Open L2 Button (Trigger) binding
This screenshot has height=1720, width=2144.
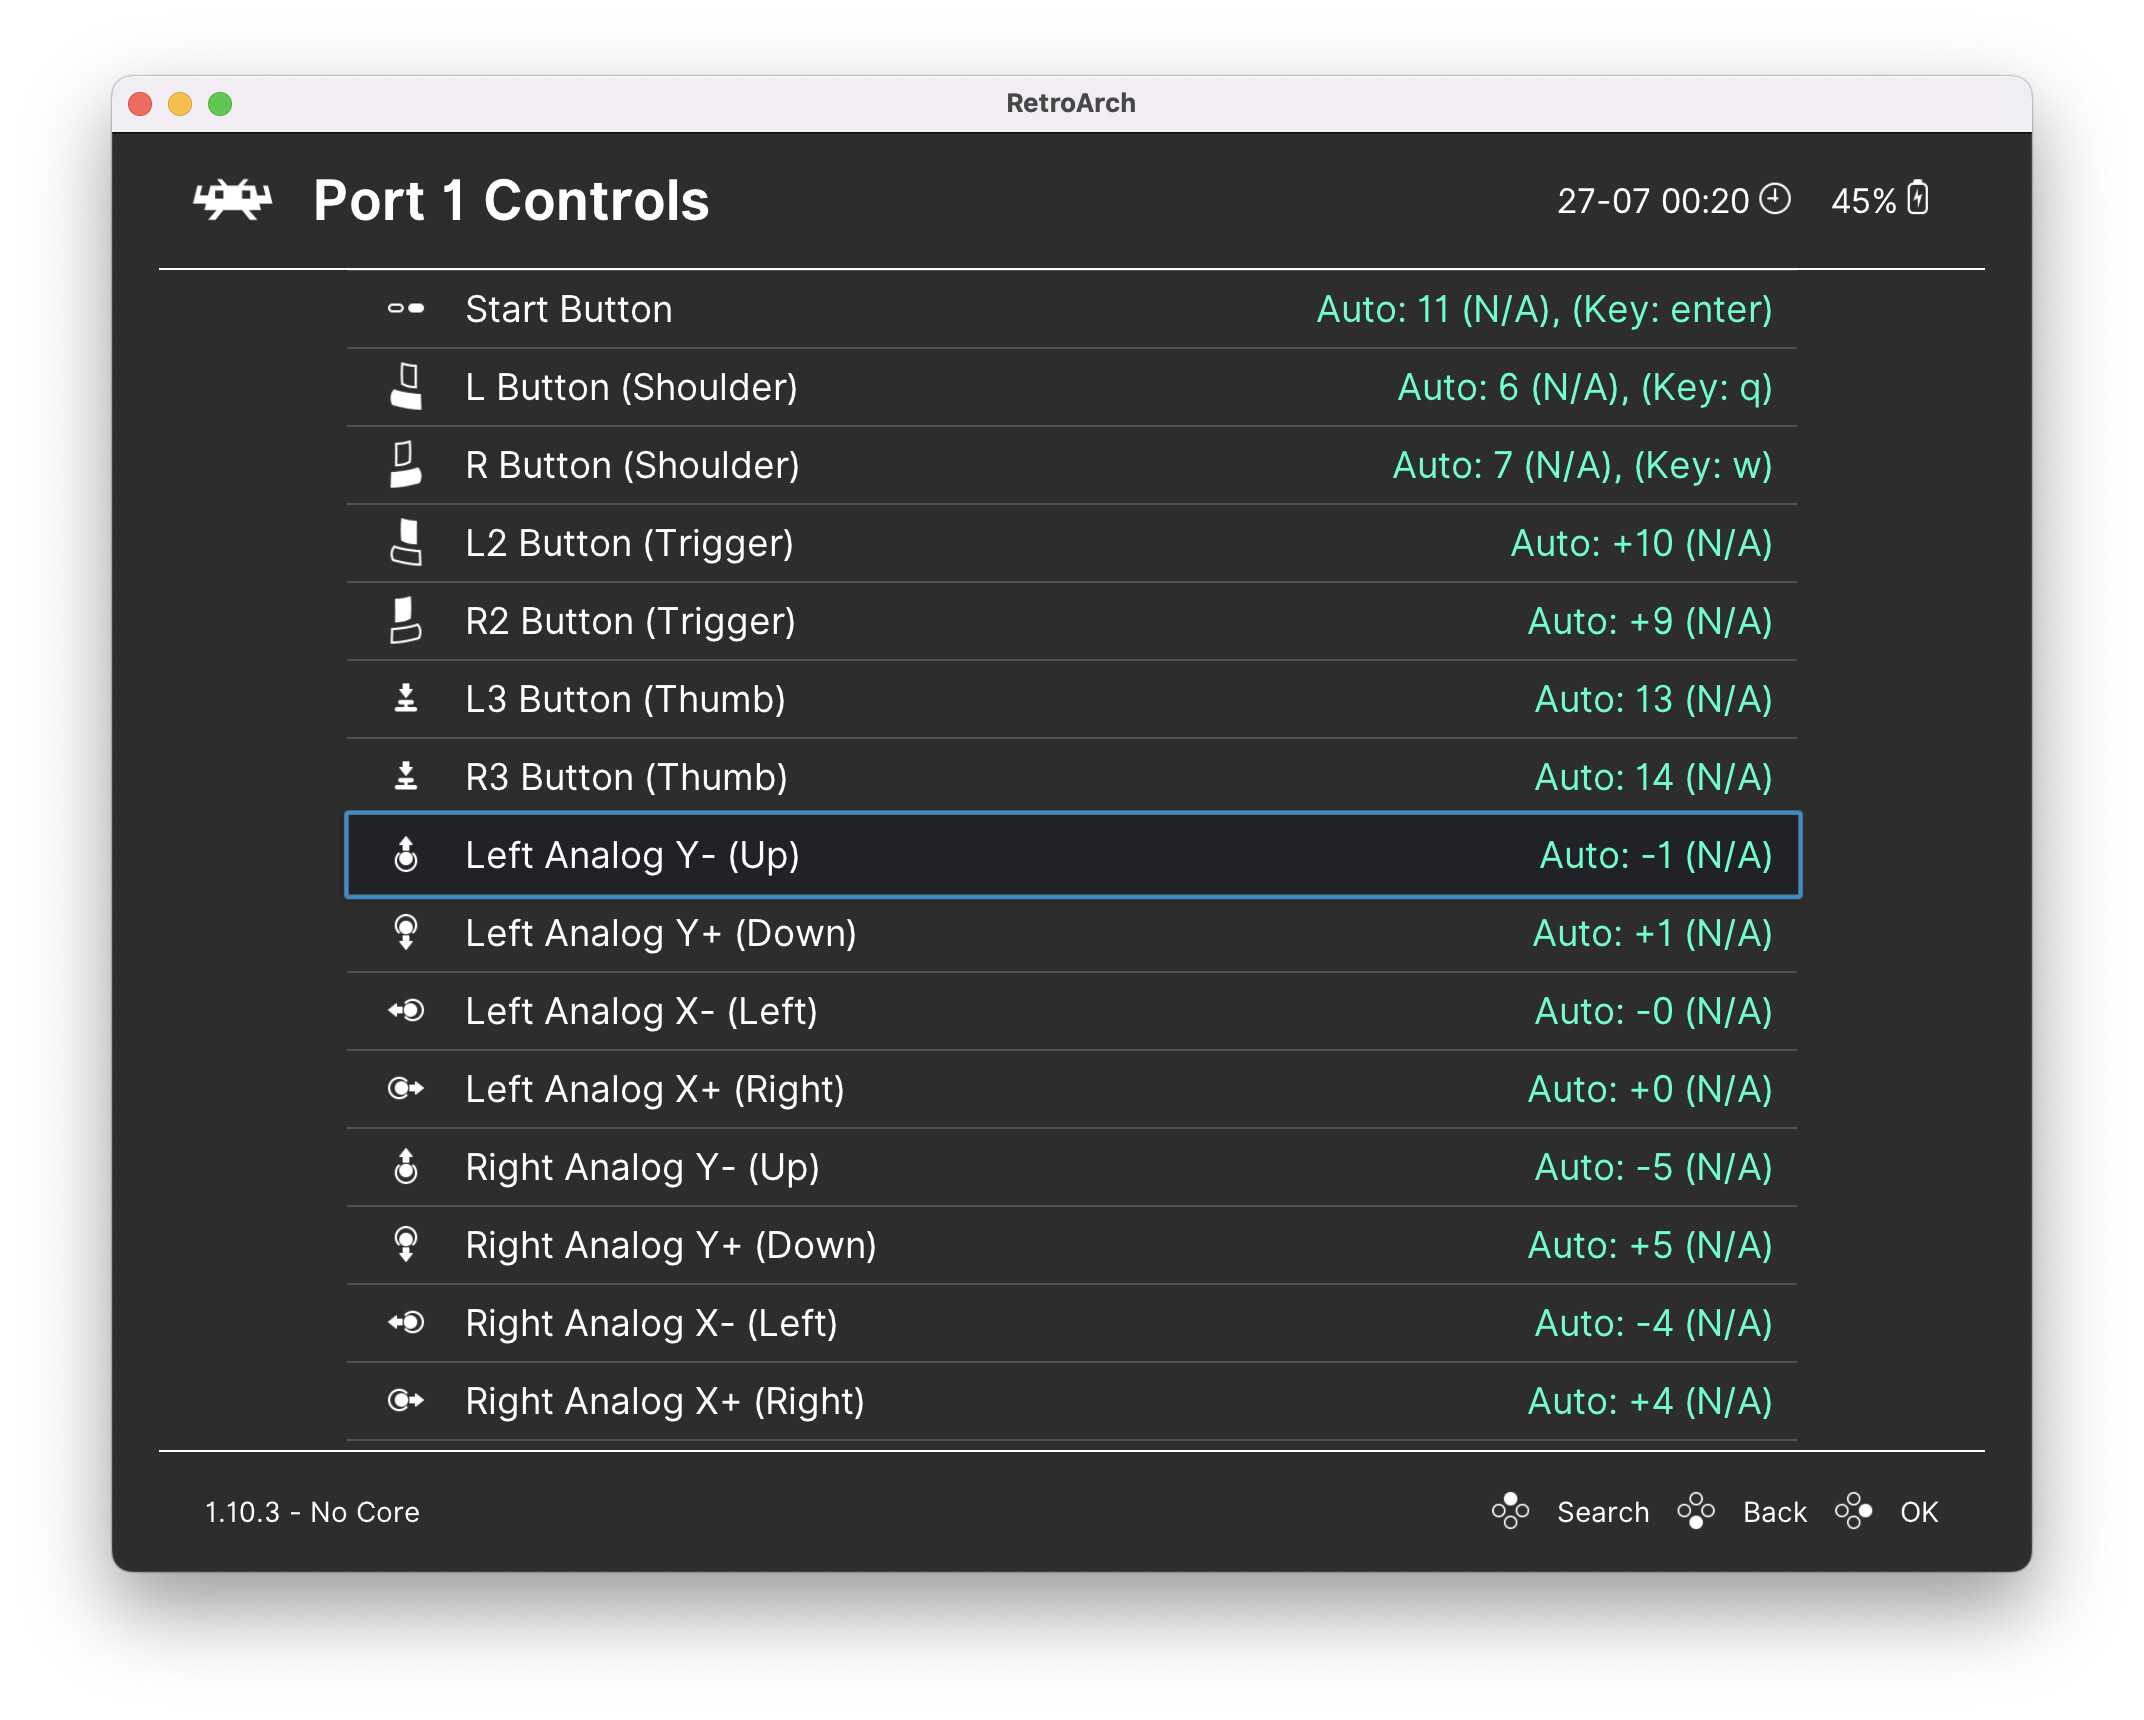pyautogui.click(x=1070, y=543)
